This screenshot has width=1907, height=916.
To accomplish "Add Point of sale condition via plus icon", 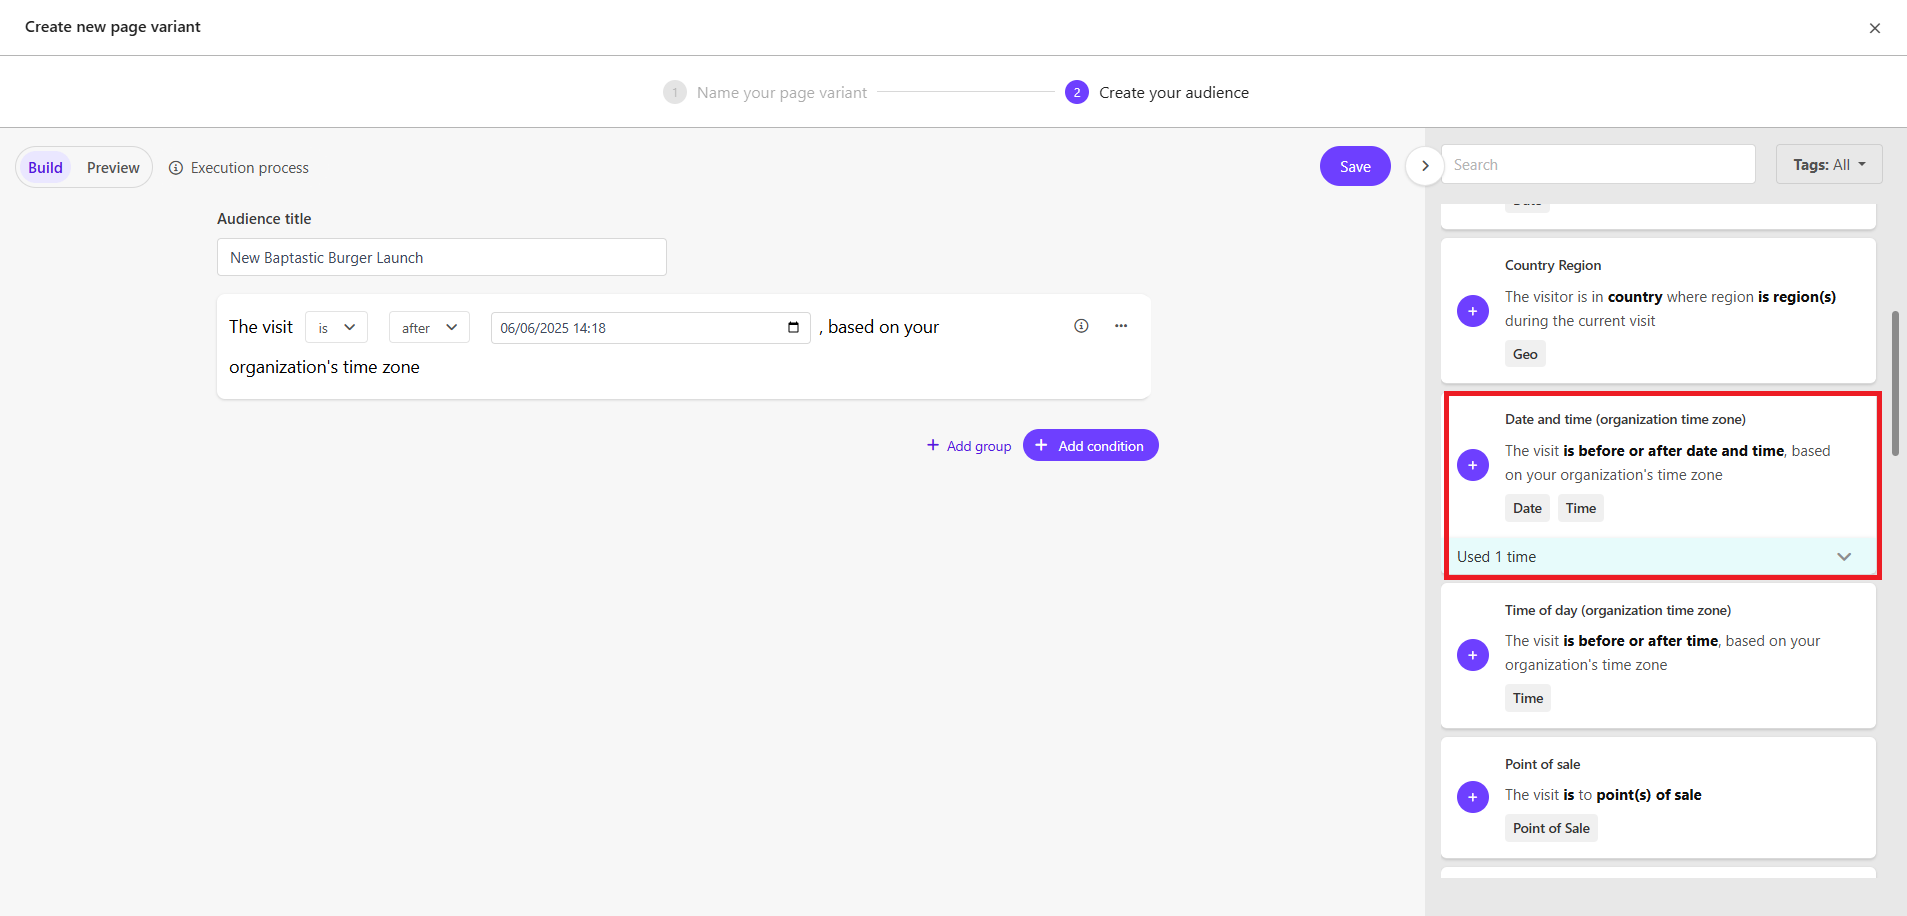I will tap(1472, 797).
